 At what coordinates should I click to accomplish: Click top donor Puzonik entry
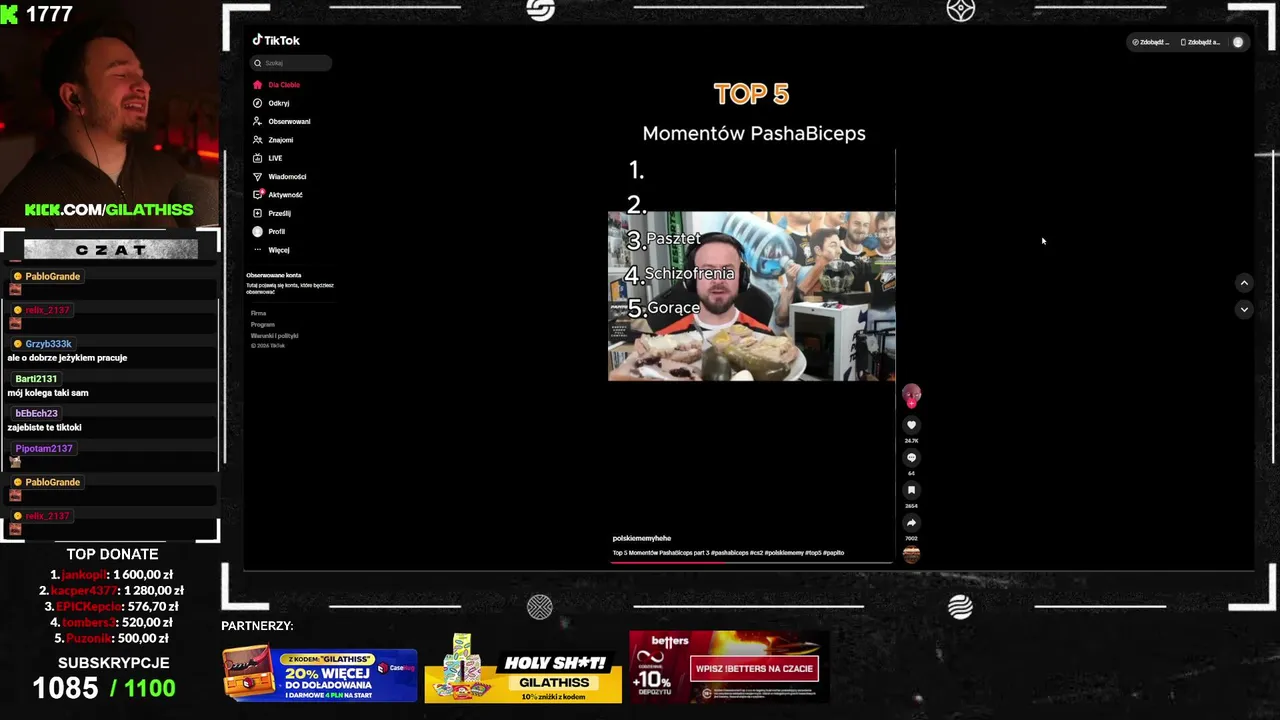coord(111,639)
